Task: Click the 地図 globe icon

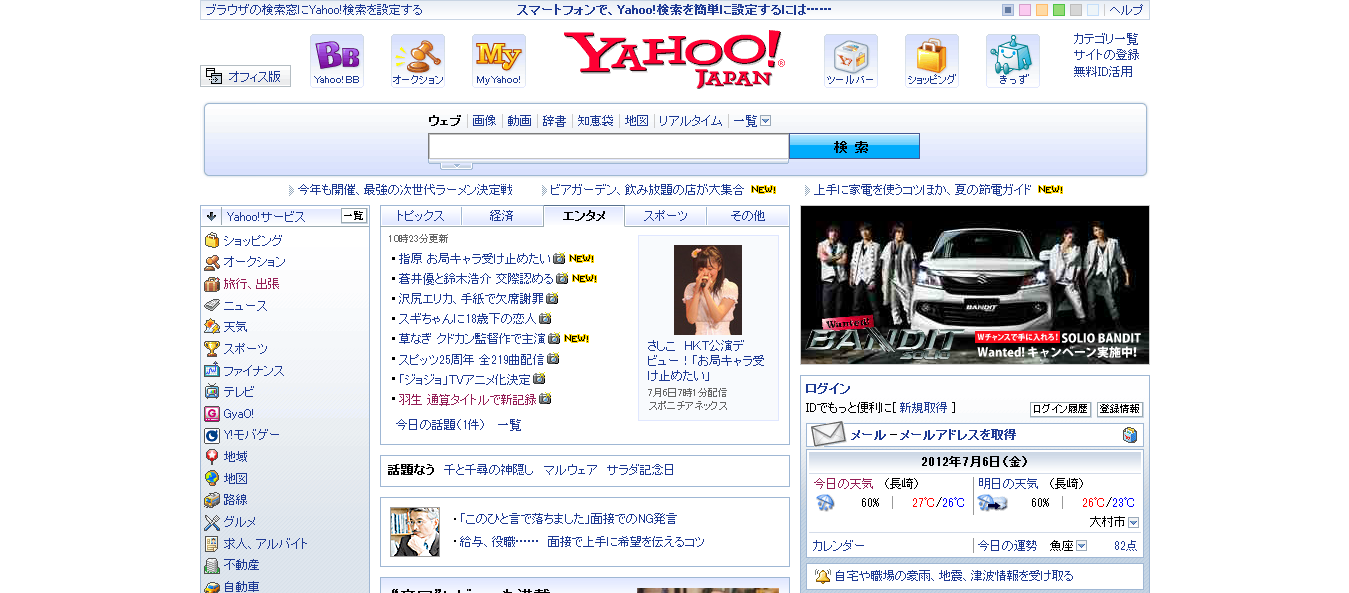Action: pyautogui.click(x=212, y=479)
